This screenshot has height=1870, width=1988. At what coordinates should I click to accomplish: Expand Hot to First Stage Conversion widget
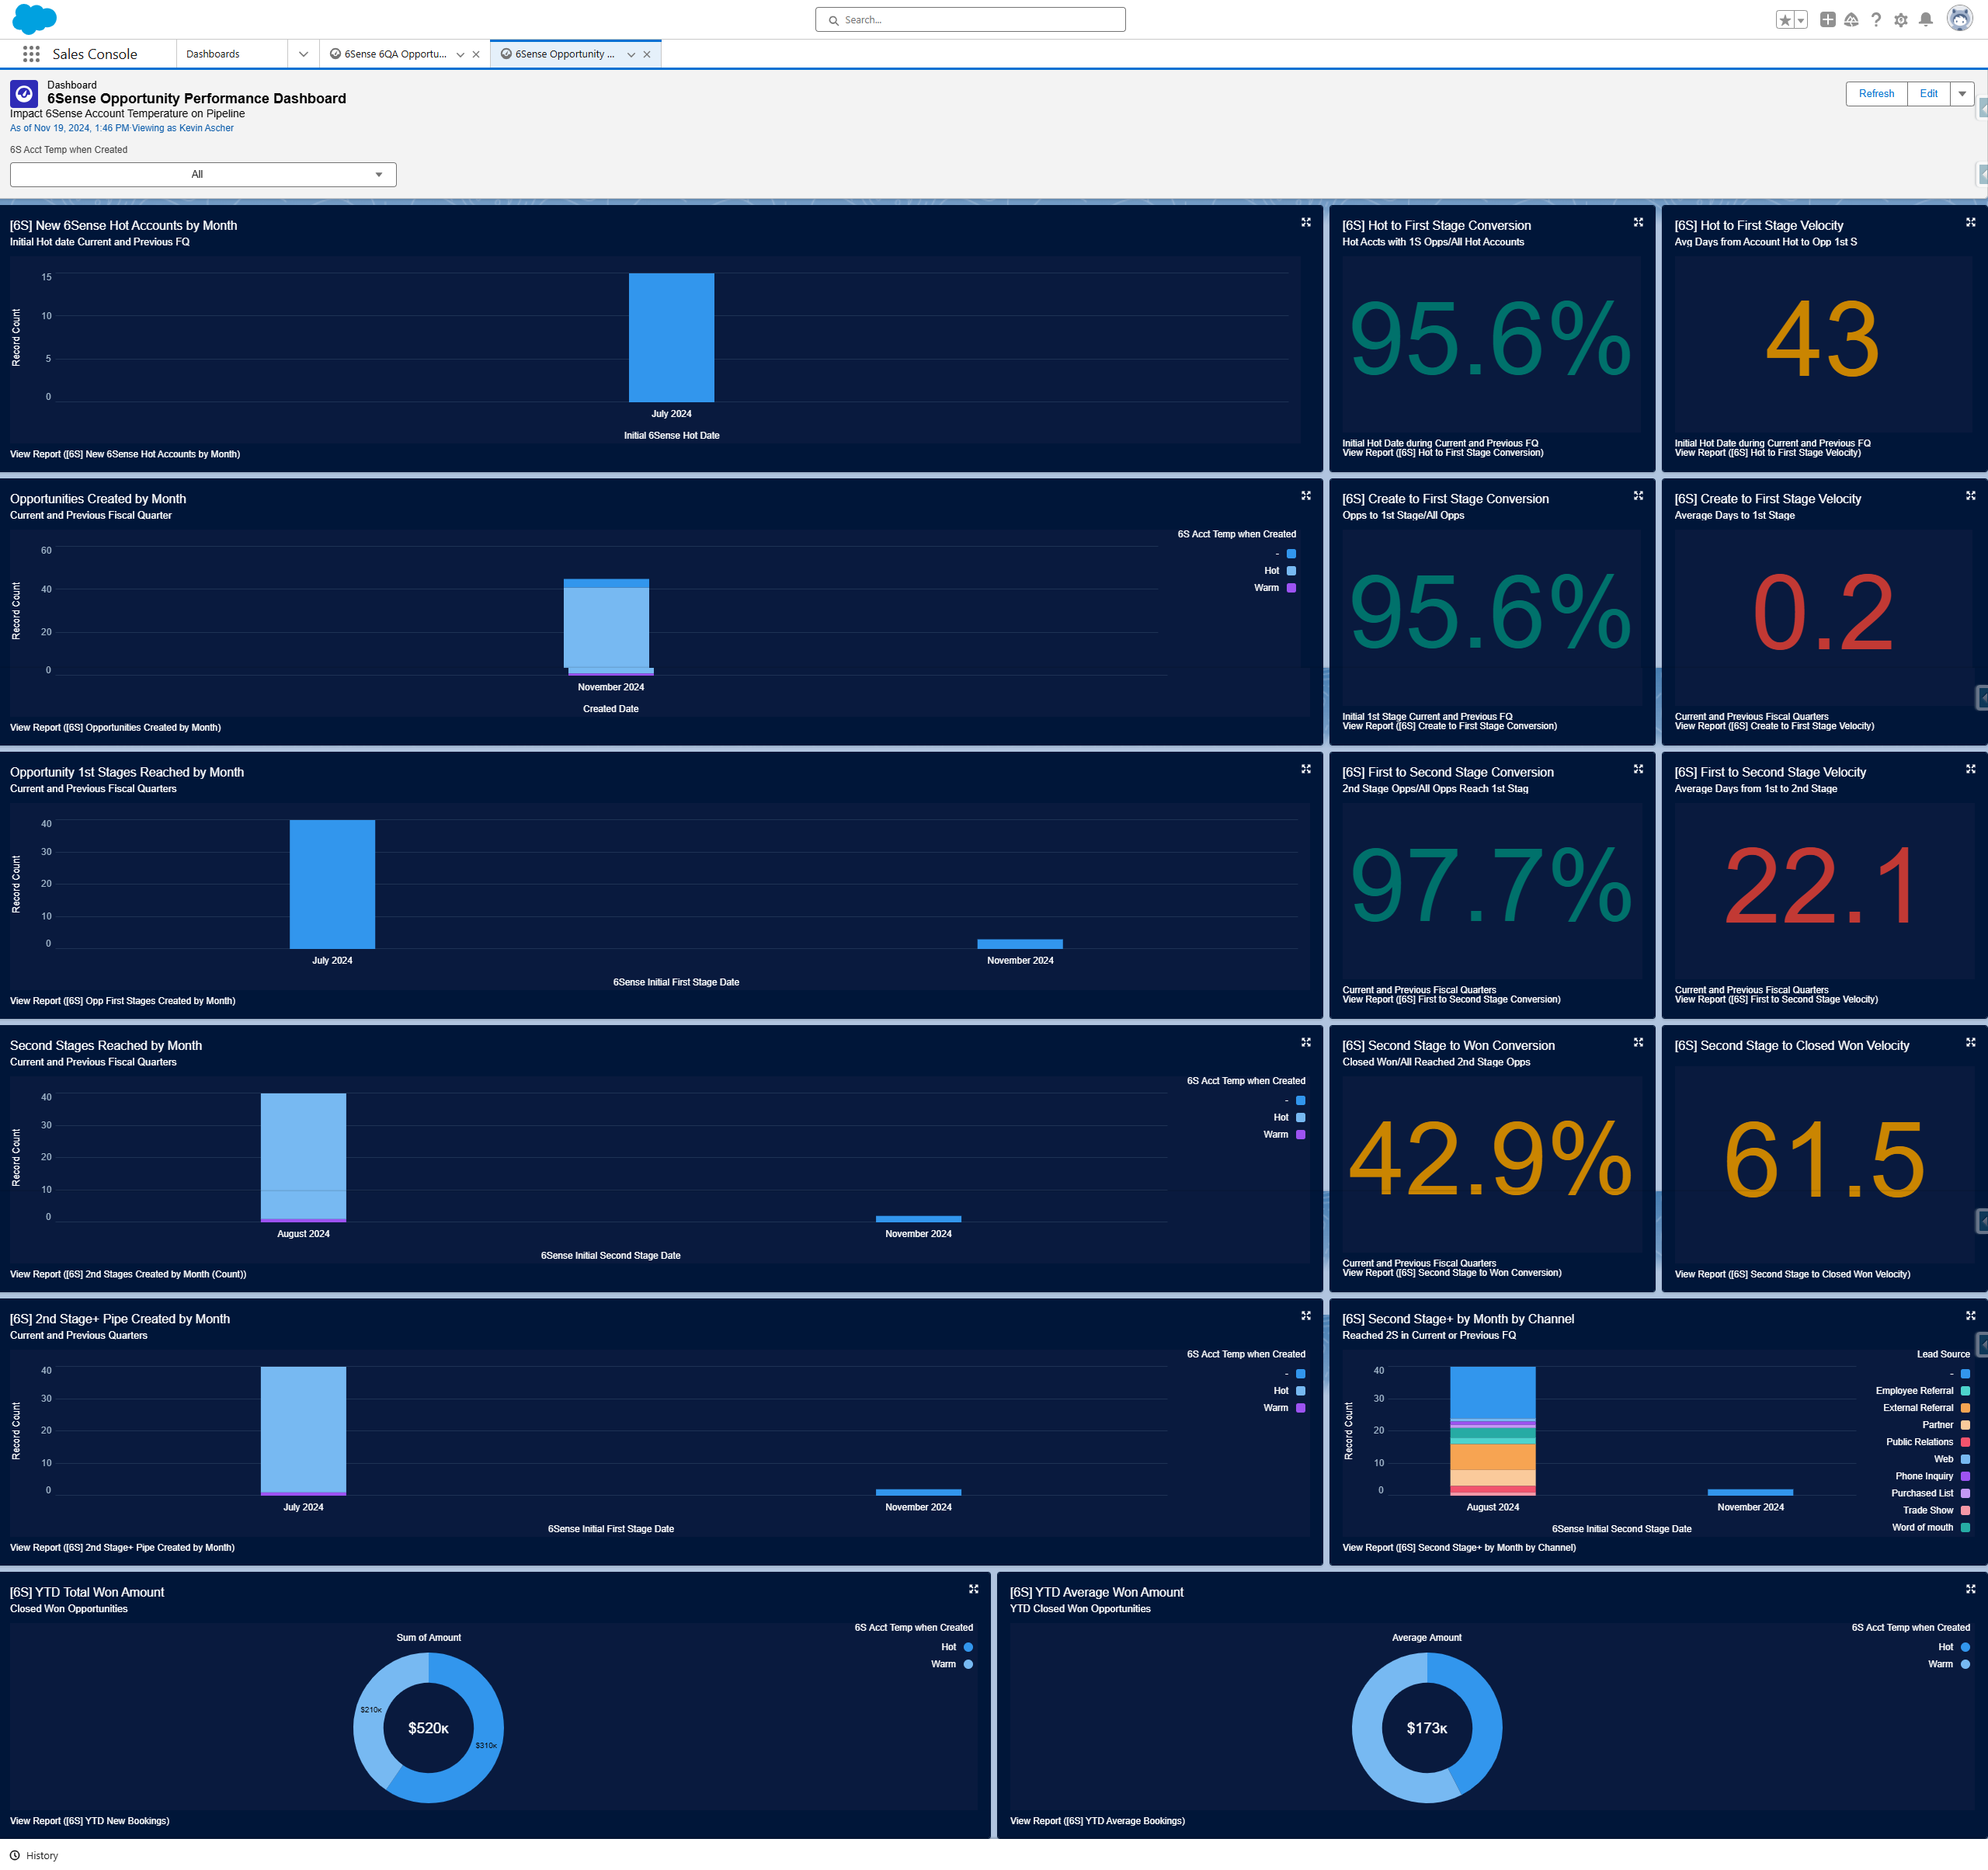click(1638, 223)
